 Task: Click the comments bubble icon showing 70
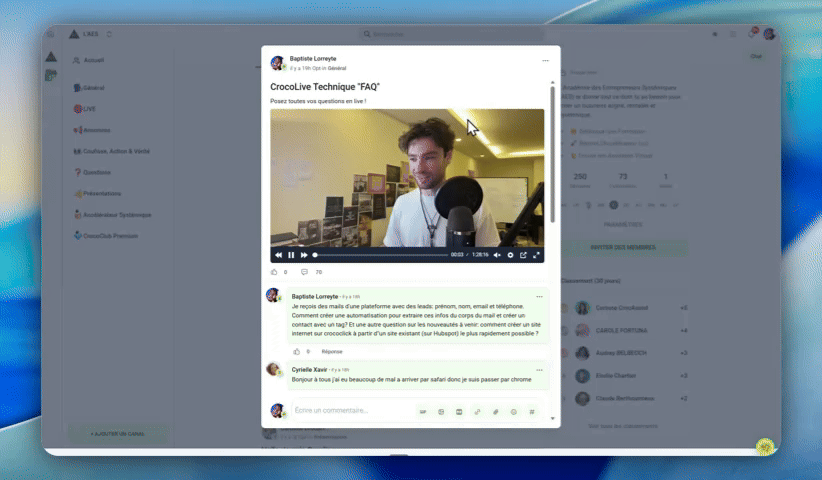[304, 272]
